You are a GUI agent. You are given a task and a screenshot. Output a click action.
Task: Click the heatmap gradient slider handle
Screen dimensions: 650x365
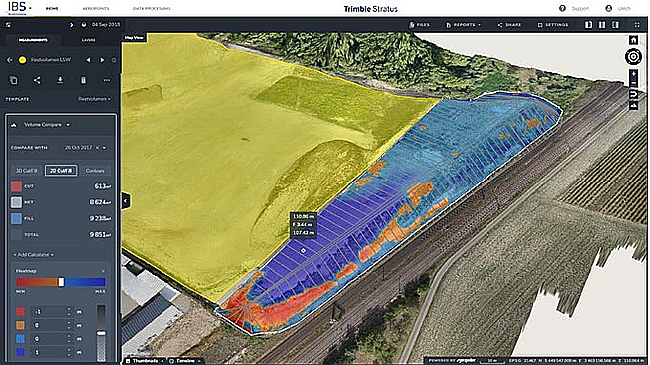click(61, 282)
